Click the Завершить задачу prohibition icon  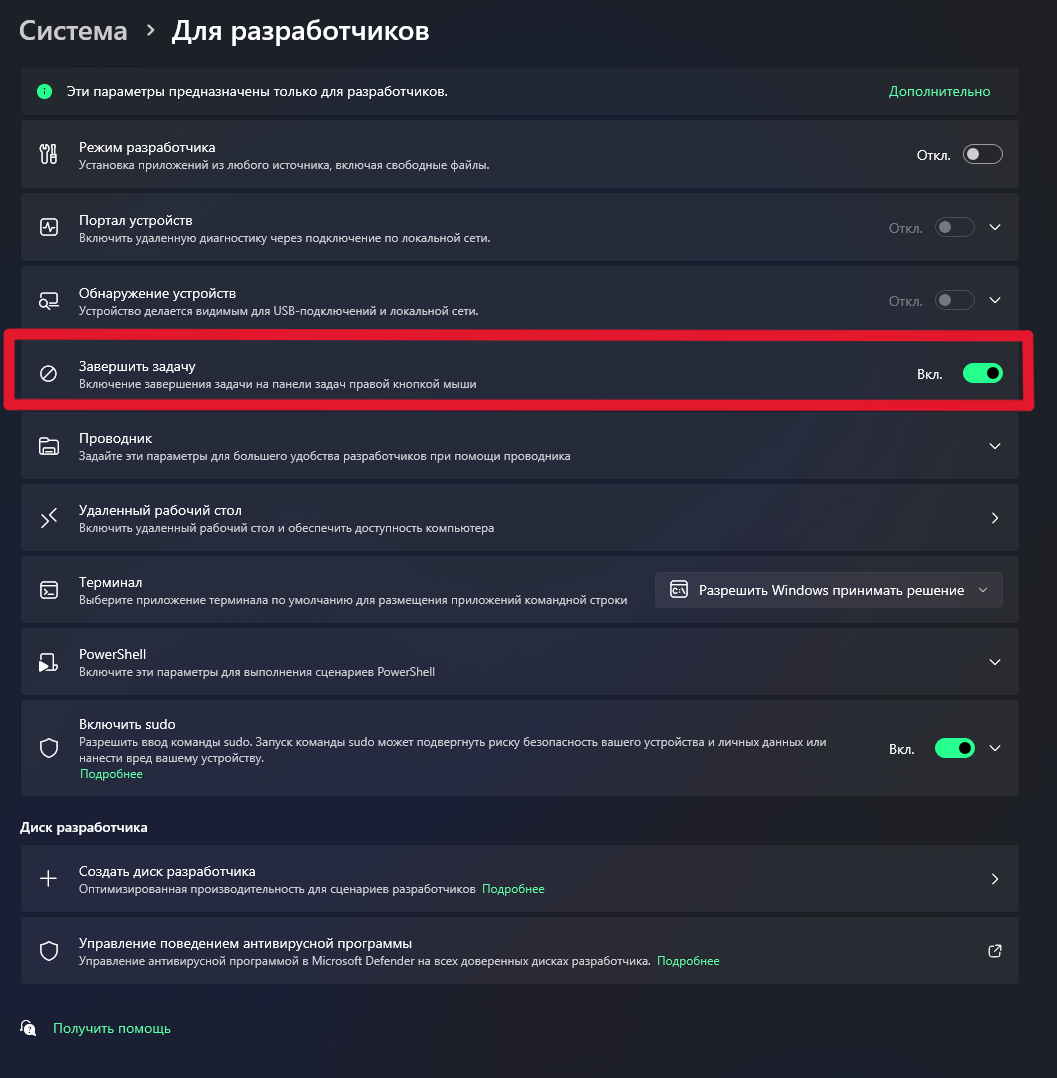point(47,372)
